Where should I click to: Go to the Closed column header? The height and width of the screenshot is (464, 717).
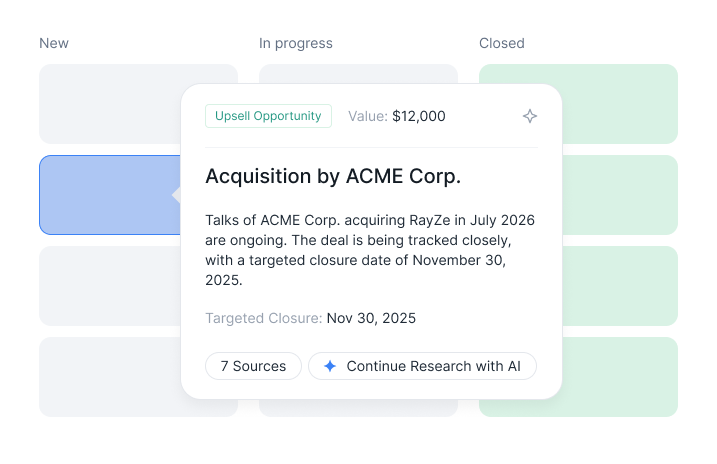click(x=502, y=43)
